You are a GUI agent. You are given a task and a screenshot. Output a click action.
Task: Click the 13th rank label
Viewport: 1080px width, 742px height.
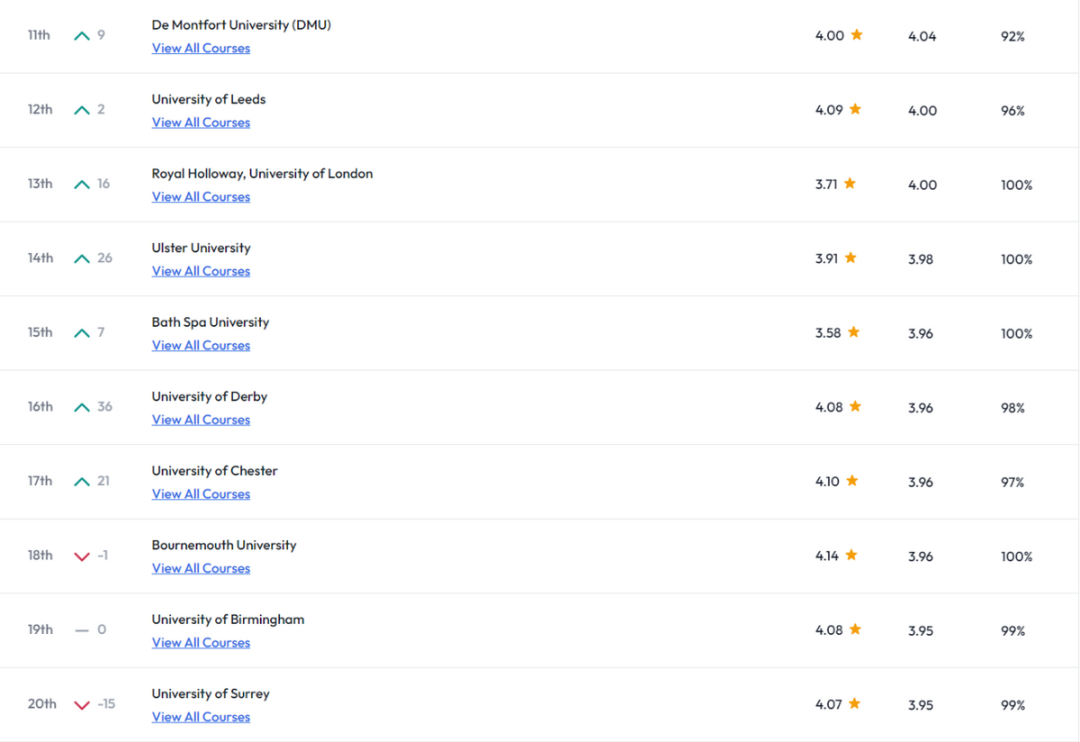tap(40, 184)
